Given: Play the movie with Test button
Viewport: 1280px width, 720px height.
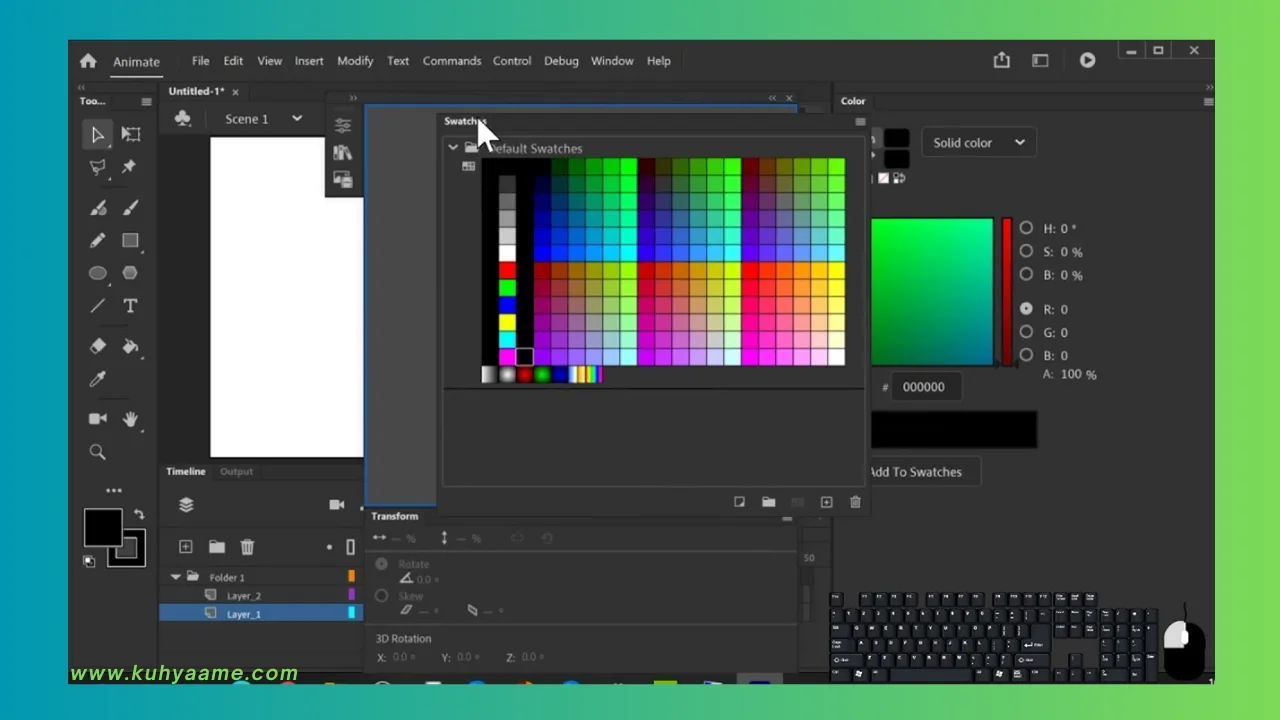Looking at the screenshot, I should coord(1087,60).
